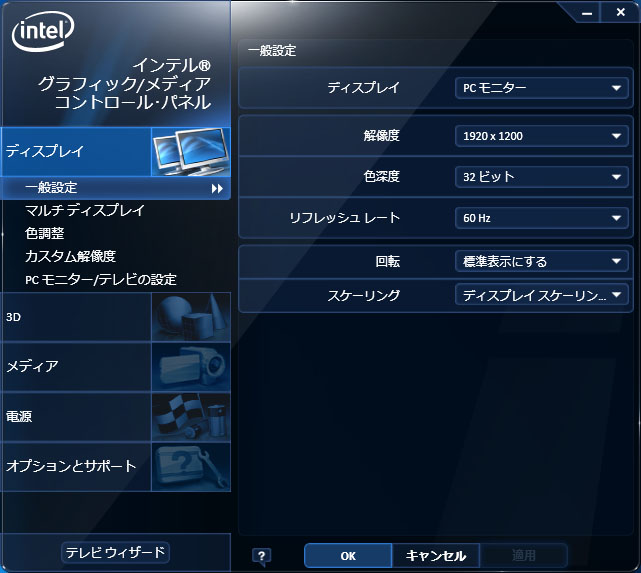
Task: Select 一般設定 submenu item
Action: click(116, 188)
